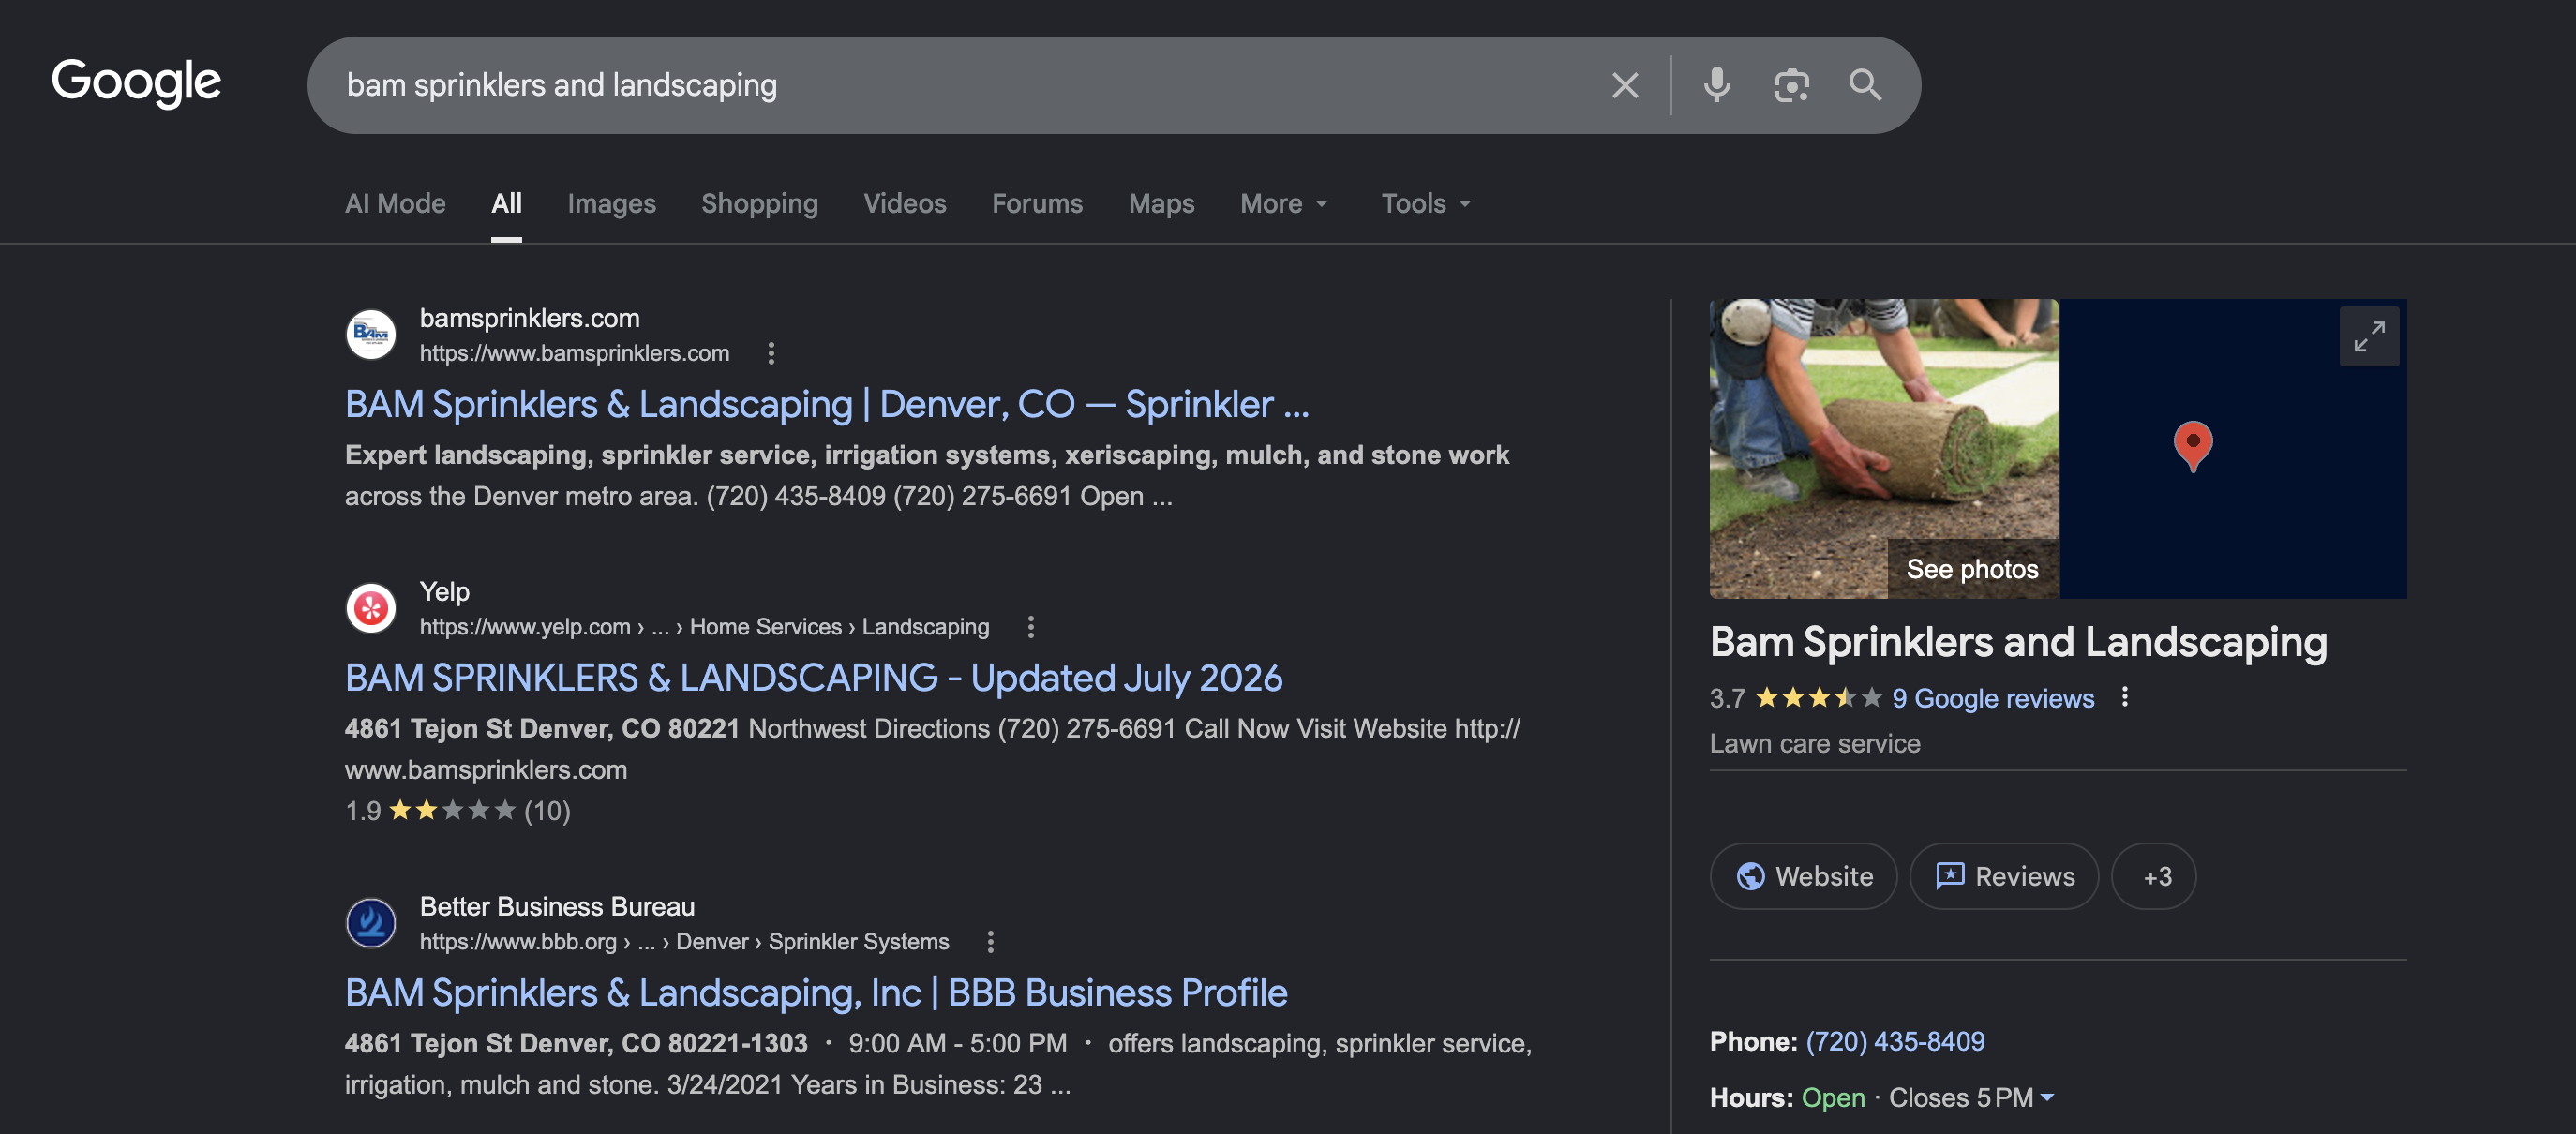
Task: Click the green Open hours status
Action: pyautogui.click(x=1833, y=1098)
